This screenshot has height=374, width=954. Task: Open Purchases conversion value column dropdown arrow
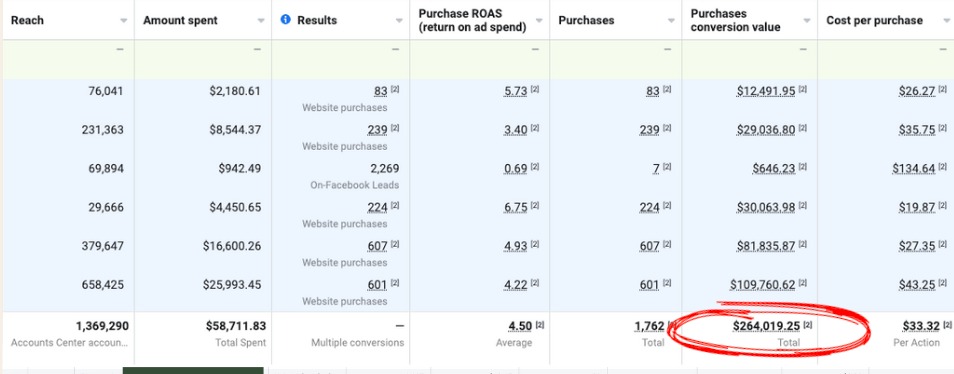pos(807,21)
